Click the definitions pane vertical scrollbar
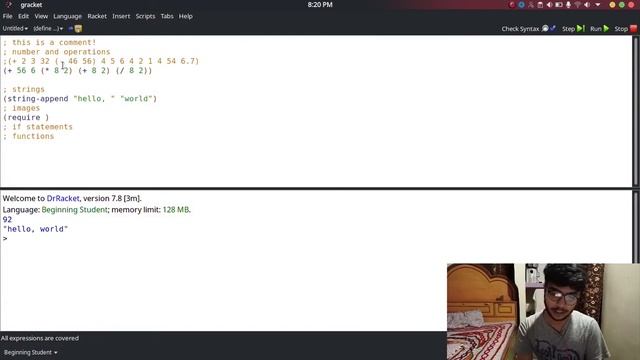 636,111
